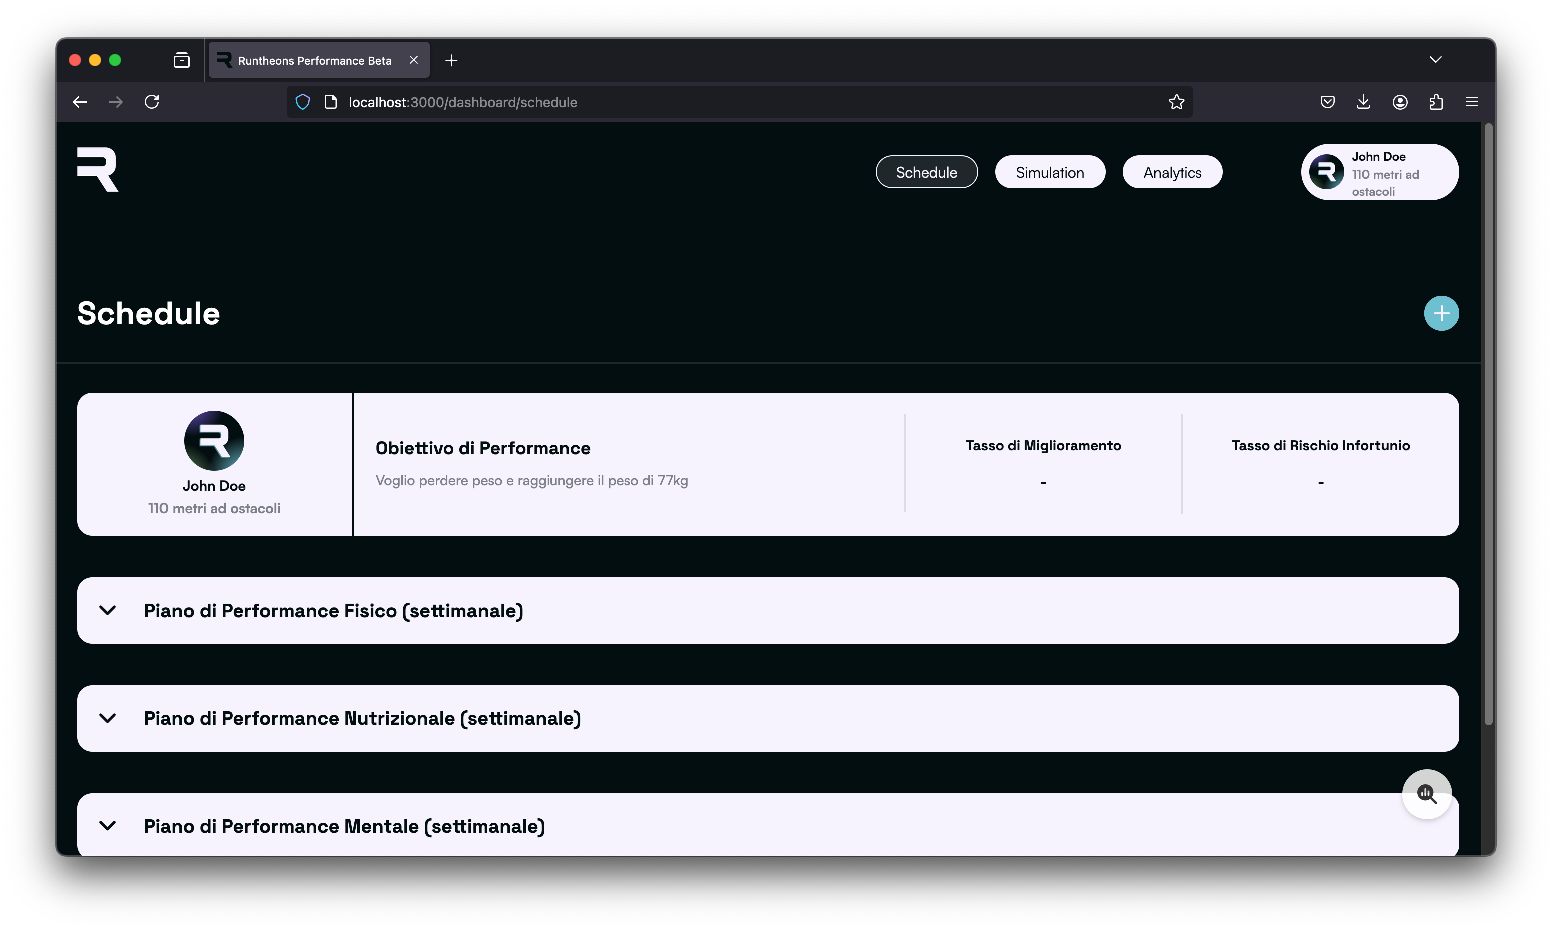Click the Piano di Performance Mentale (settimanale) title
Image resolution: width=1552 pixels, height=930 pixels.
tap(344, 827)
